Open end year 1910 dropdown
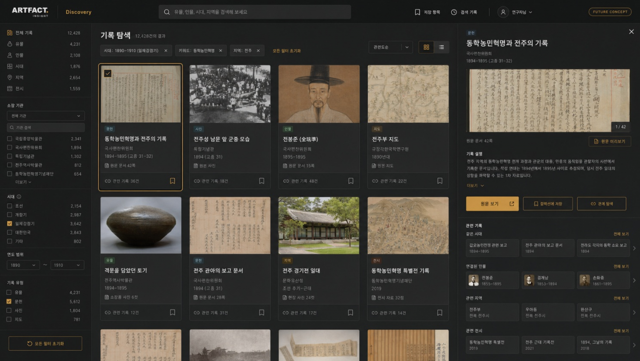 pyautogui.click(x=67, y=265)
